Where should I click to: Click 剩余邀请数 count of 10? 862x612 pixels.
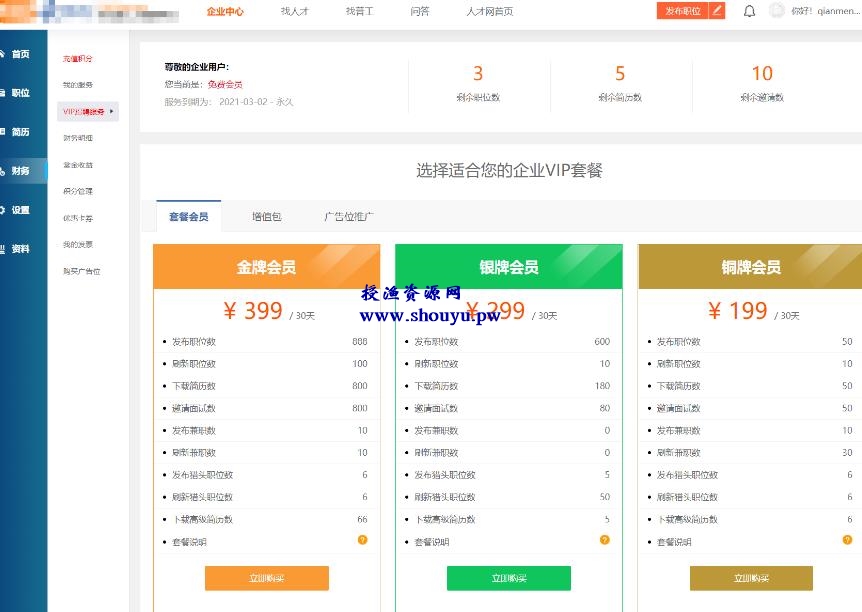(762, 73)
